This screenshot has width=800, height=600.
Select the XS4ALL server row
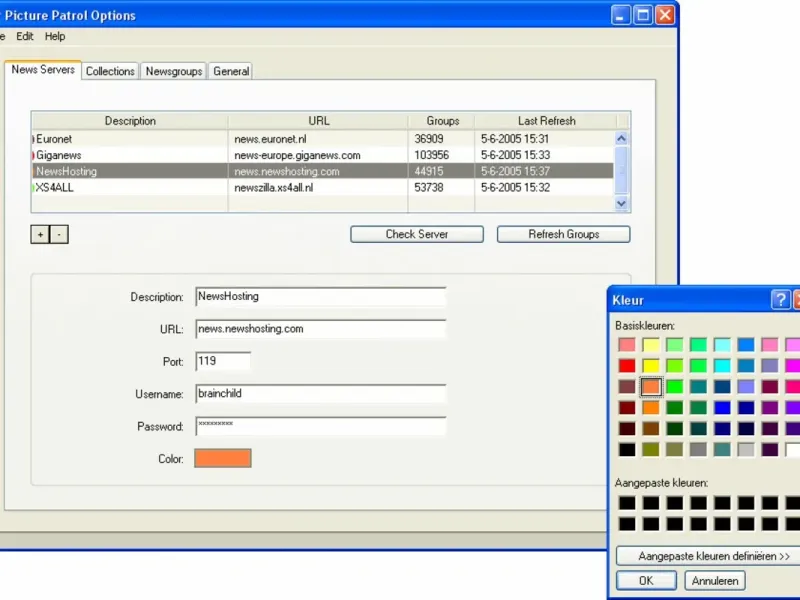pos(130,187)
